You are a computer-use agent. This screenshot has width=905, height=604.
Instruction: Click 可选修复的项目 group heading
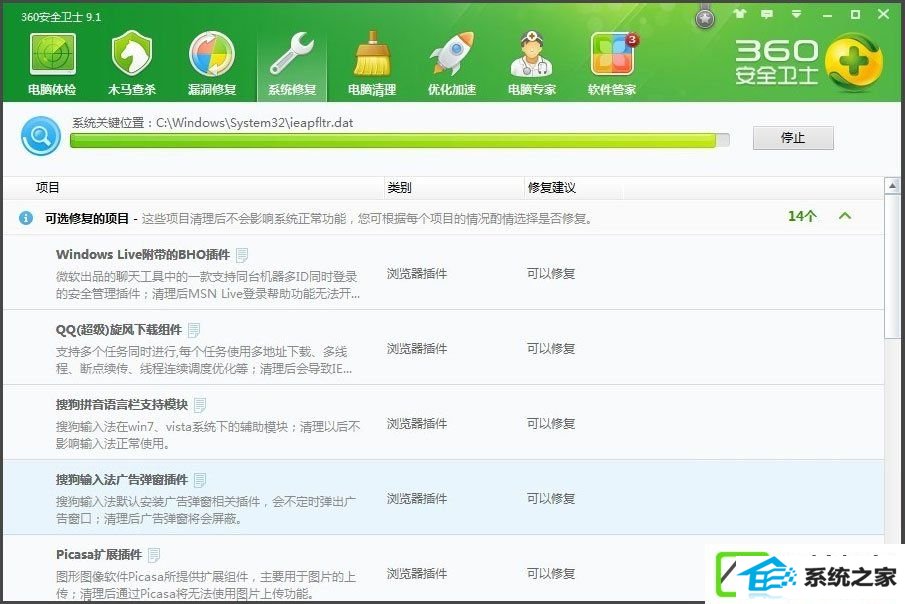click(87, 218)
